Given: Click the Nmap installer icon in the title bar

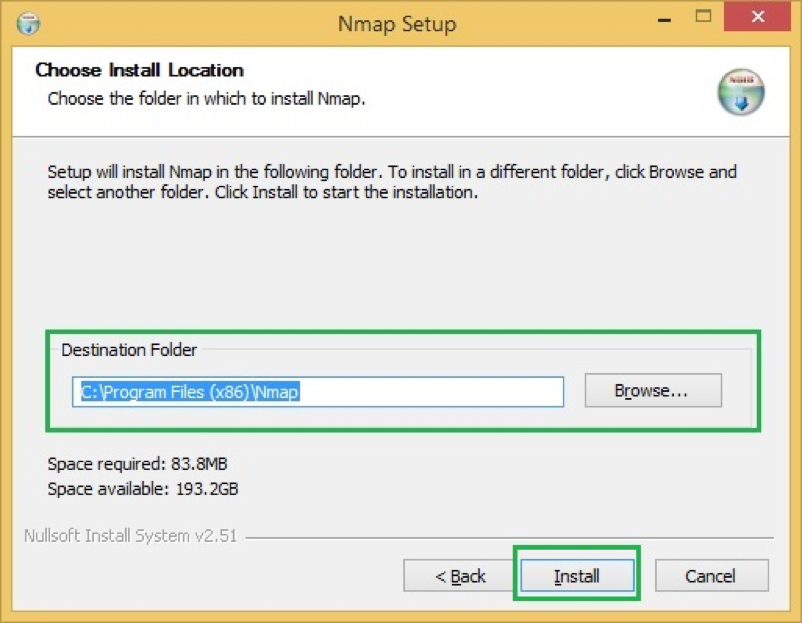Looking at the screenshot, I should (28, 21).
